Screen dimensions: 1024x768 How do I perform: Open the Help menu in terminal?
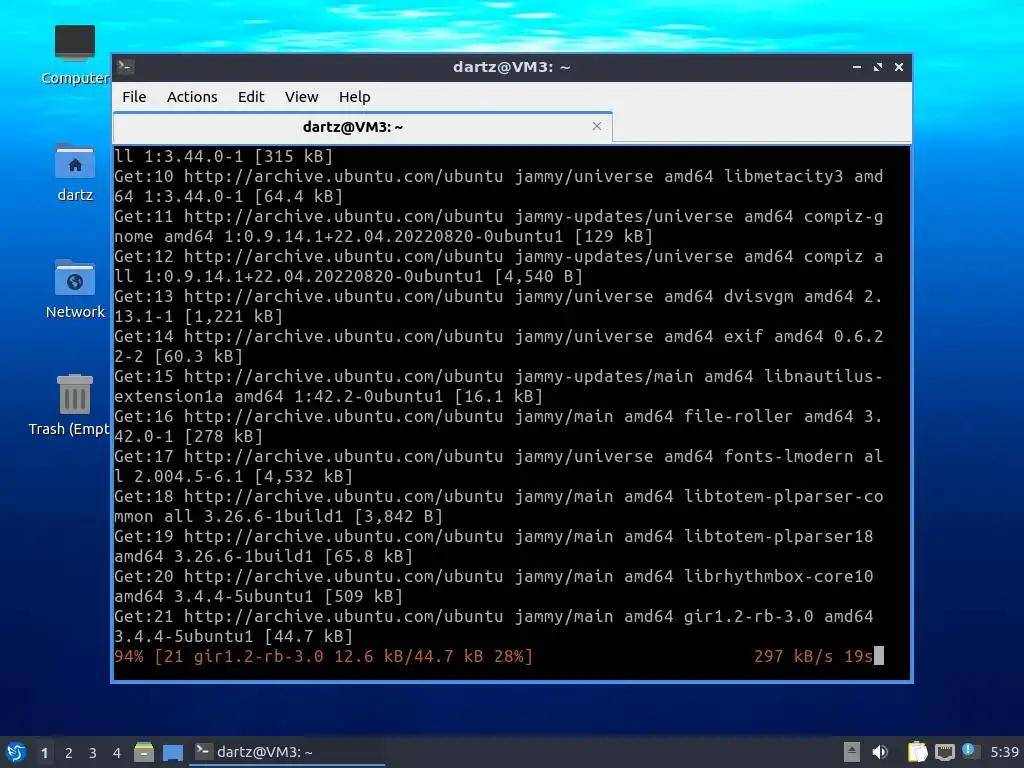(355, 97)
